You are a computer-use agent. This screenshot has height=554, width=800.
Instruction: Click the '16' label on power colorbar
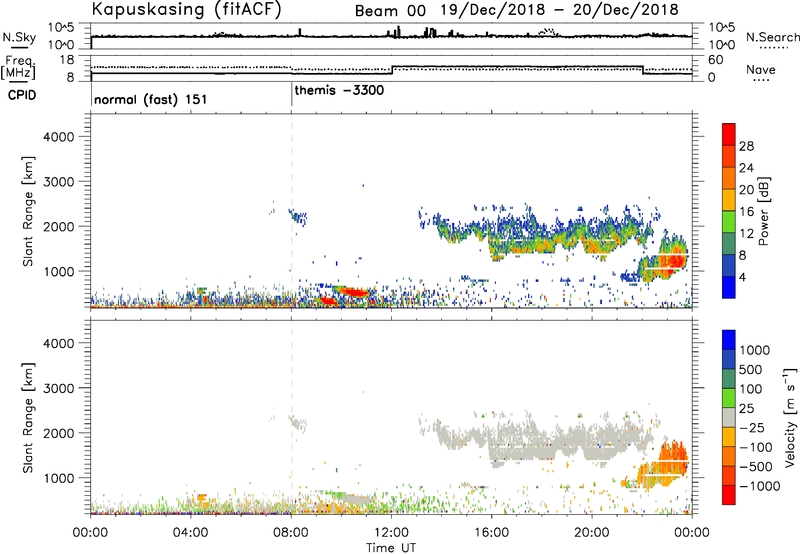point(746,212)
